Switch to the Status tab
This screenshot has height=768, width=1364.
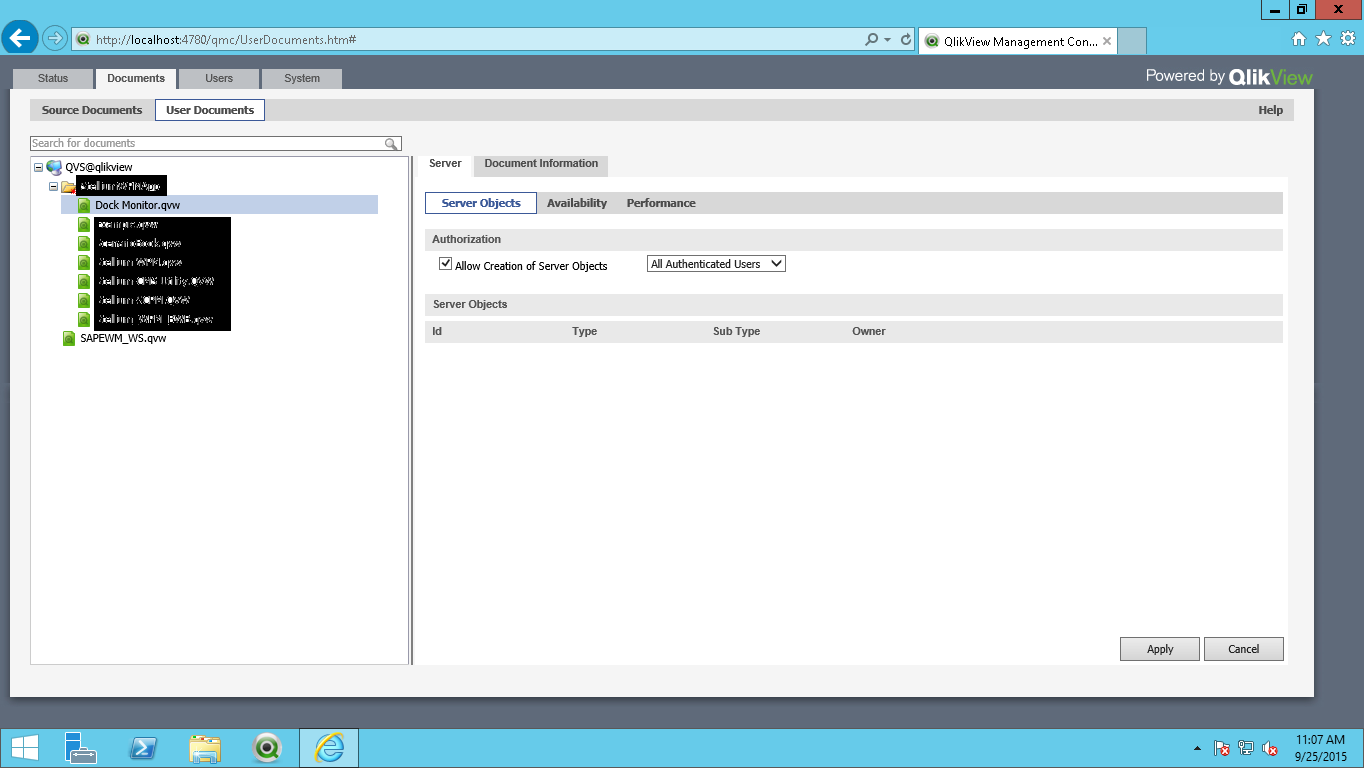click(53, 78)
